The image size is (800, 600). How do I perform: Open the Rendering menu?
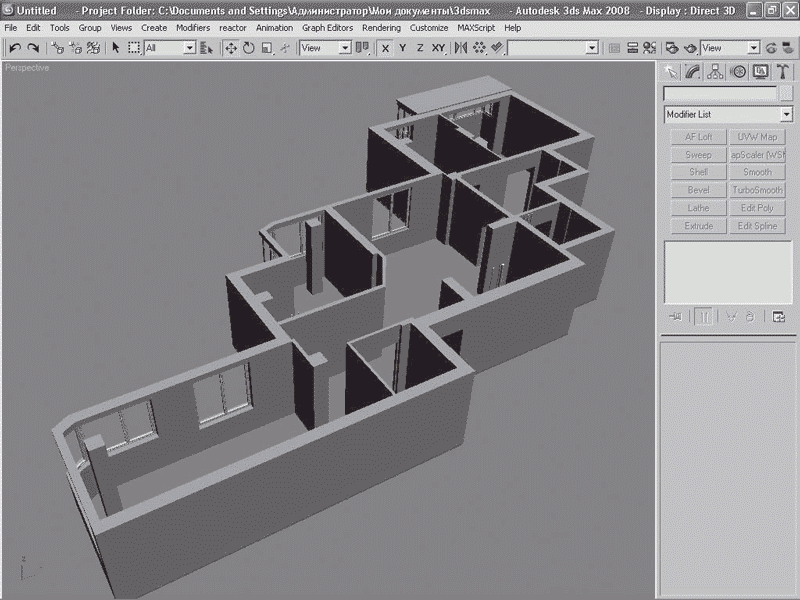point(381,28)
